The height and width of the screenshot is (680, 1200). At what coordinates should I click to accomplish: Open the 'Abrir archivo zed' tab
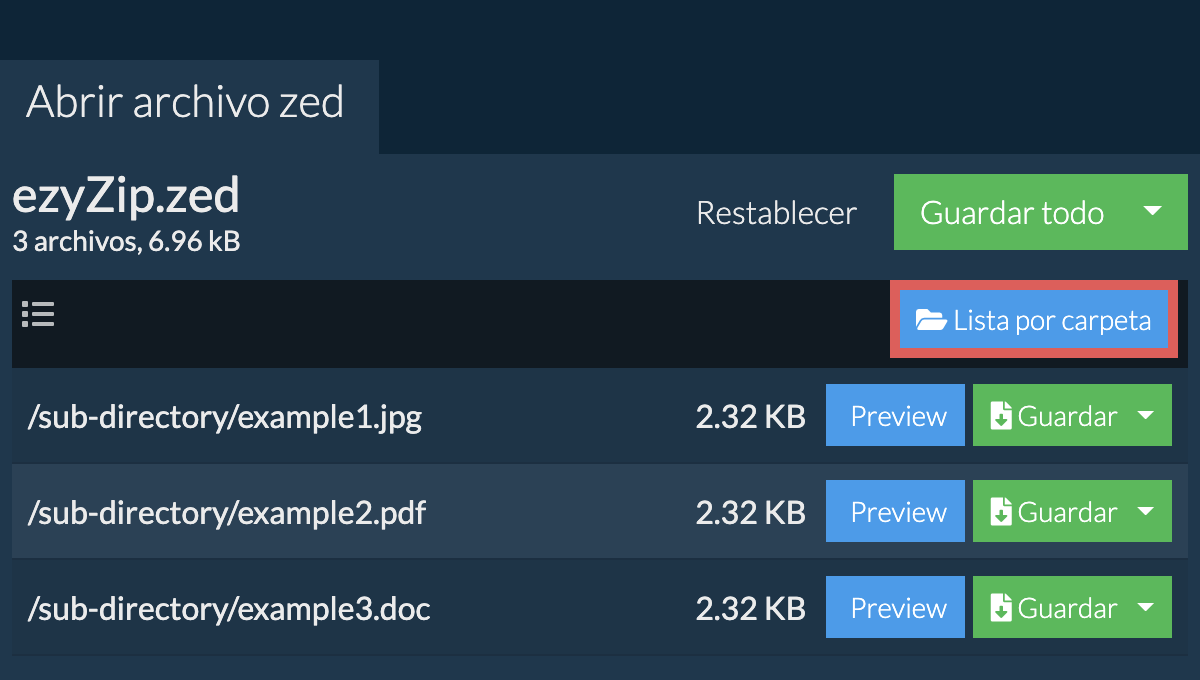186,103
